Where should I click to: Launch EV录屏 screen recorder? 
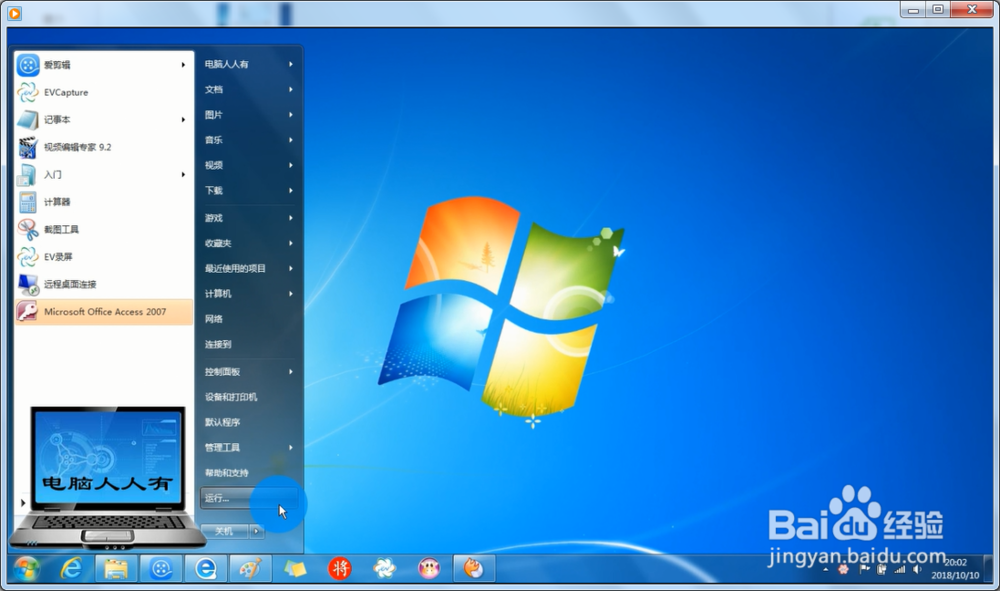[x=104, y=257]
